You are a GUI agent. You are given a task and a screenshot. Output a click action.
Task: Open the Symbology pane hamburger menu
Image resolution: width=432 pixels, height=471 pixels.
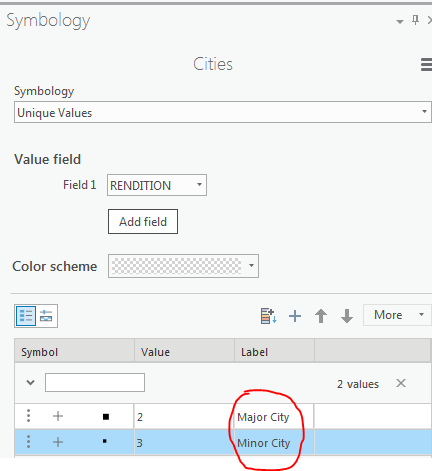tap(427, 64)
